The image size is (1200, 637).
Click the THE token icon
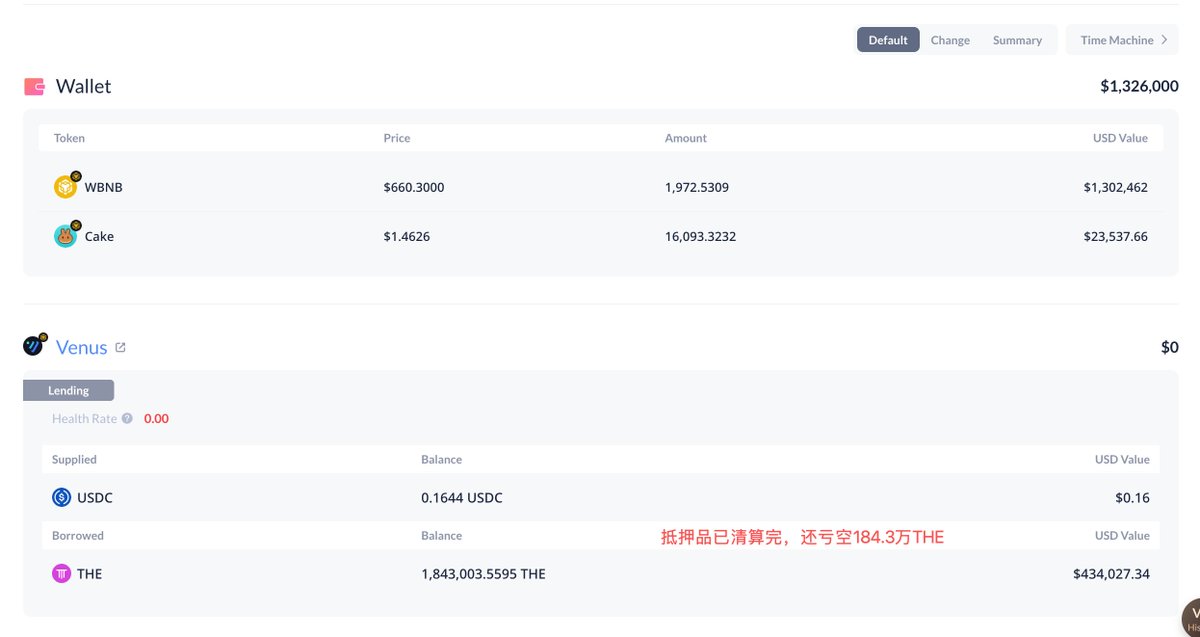62,574
